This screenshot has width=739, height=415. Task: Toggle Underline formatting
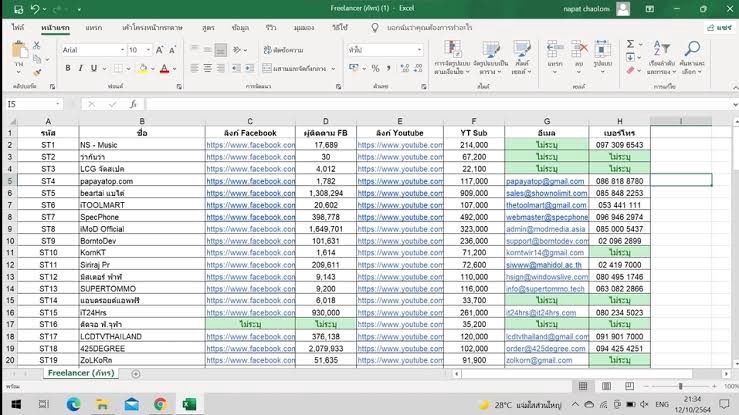coord(94,68)
